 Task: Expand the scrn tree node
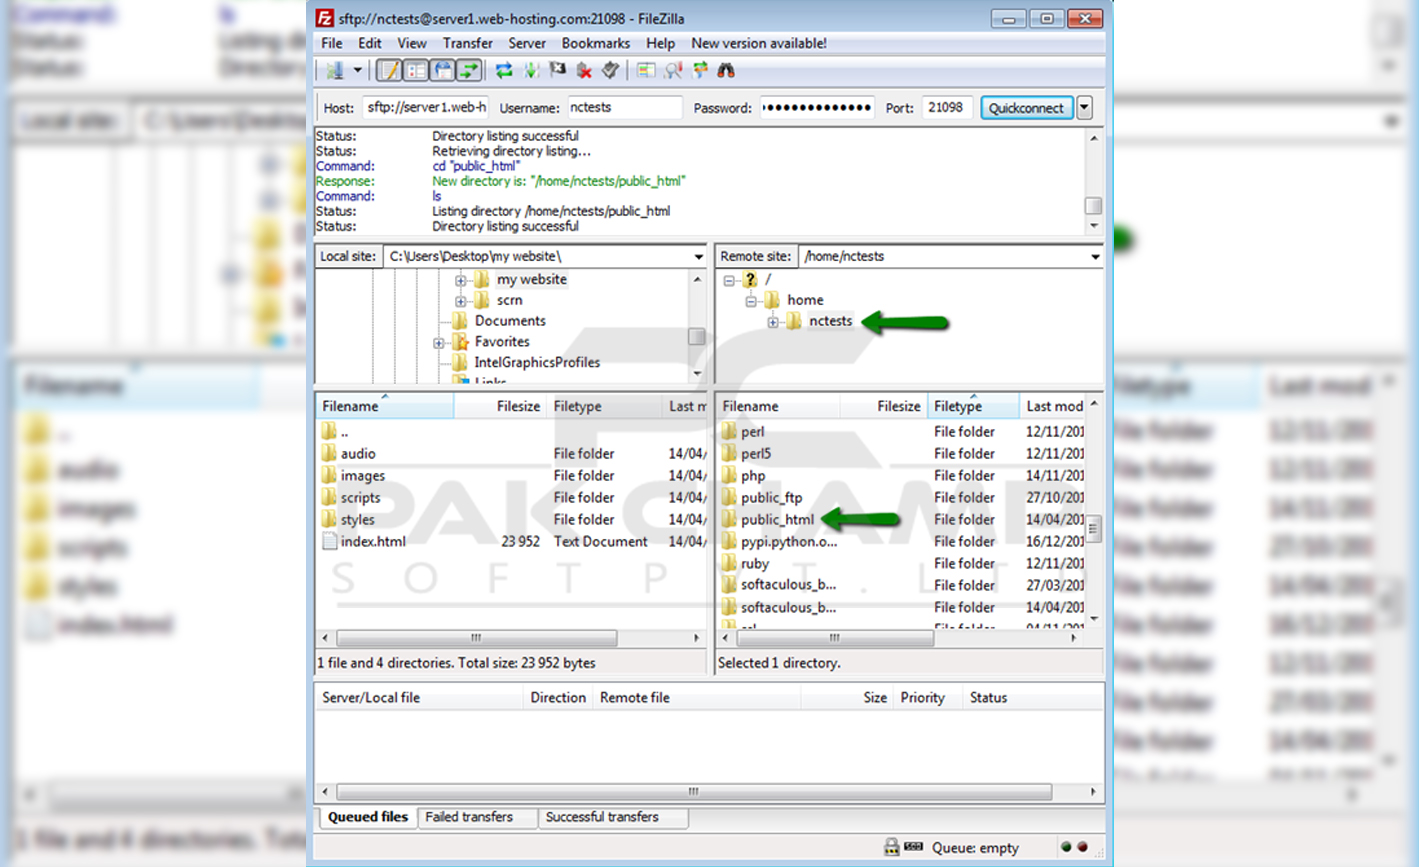tap(460, 301)
